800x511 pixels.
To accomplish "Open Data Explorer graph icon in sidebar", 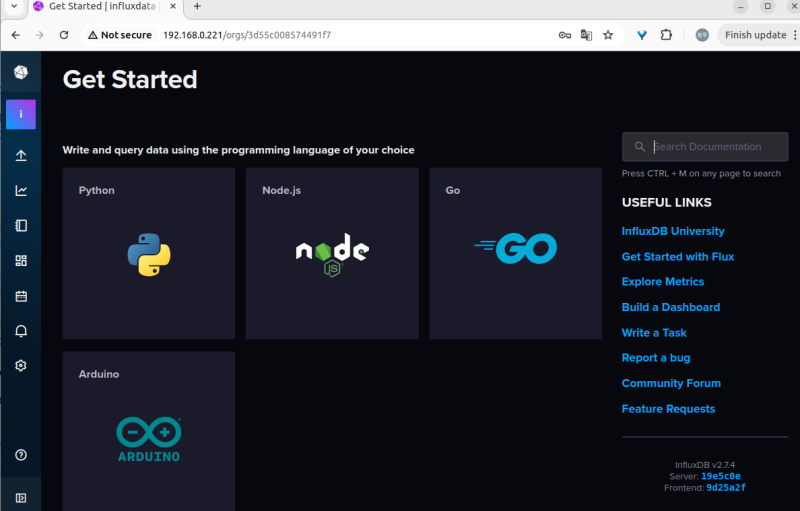I will tap(21, 191).
